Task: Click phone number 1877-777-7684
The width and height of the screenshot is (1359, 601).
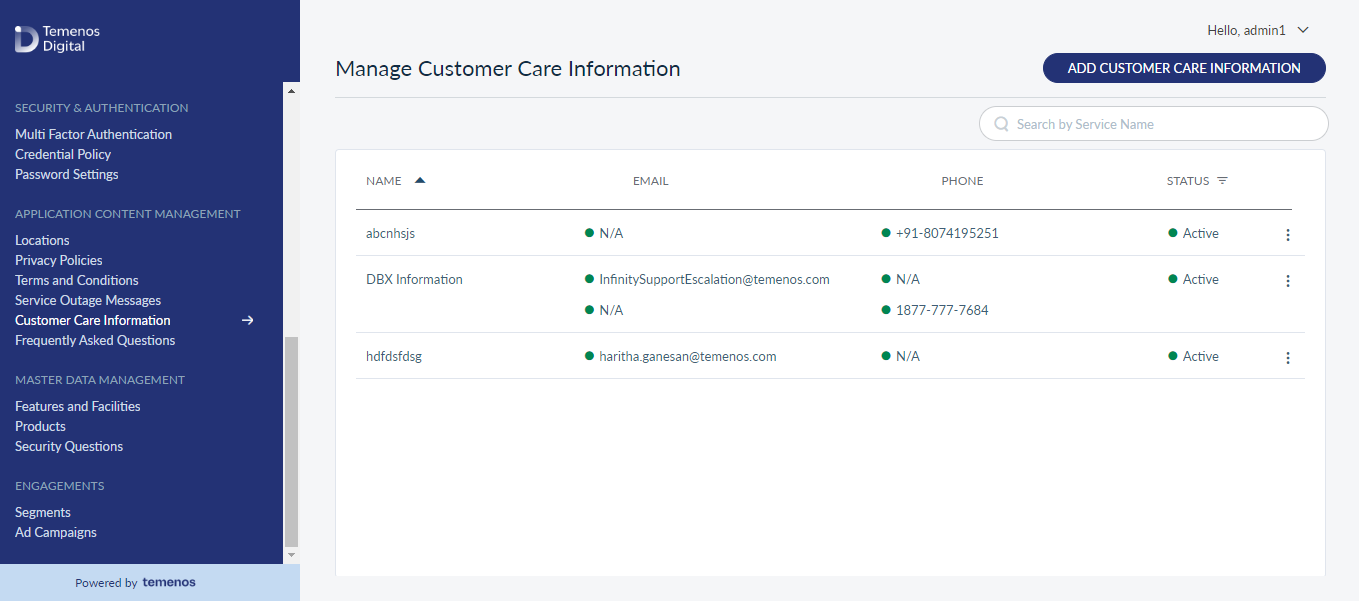Action: 942,310
